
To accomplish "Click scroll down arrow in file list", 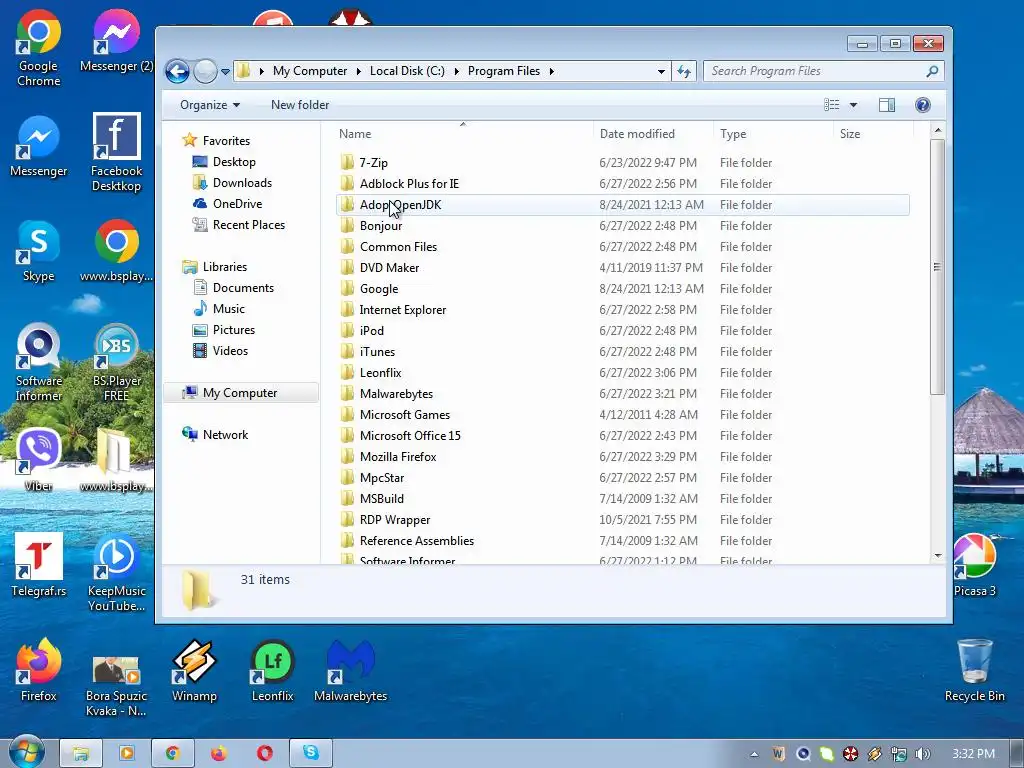I will tap(938, 556).
